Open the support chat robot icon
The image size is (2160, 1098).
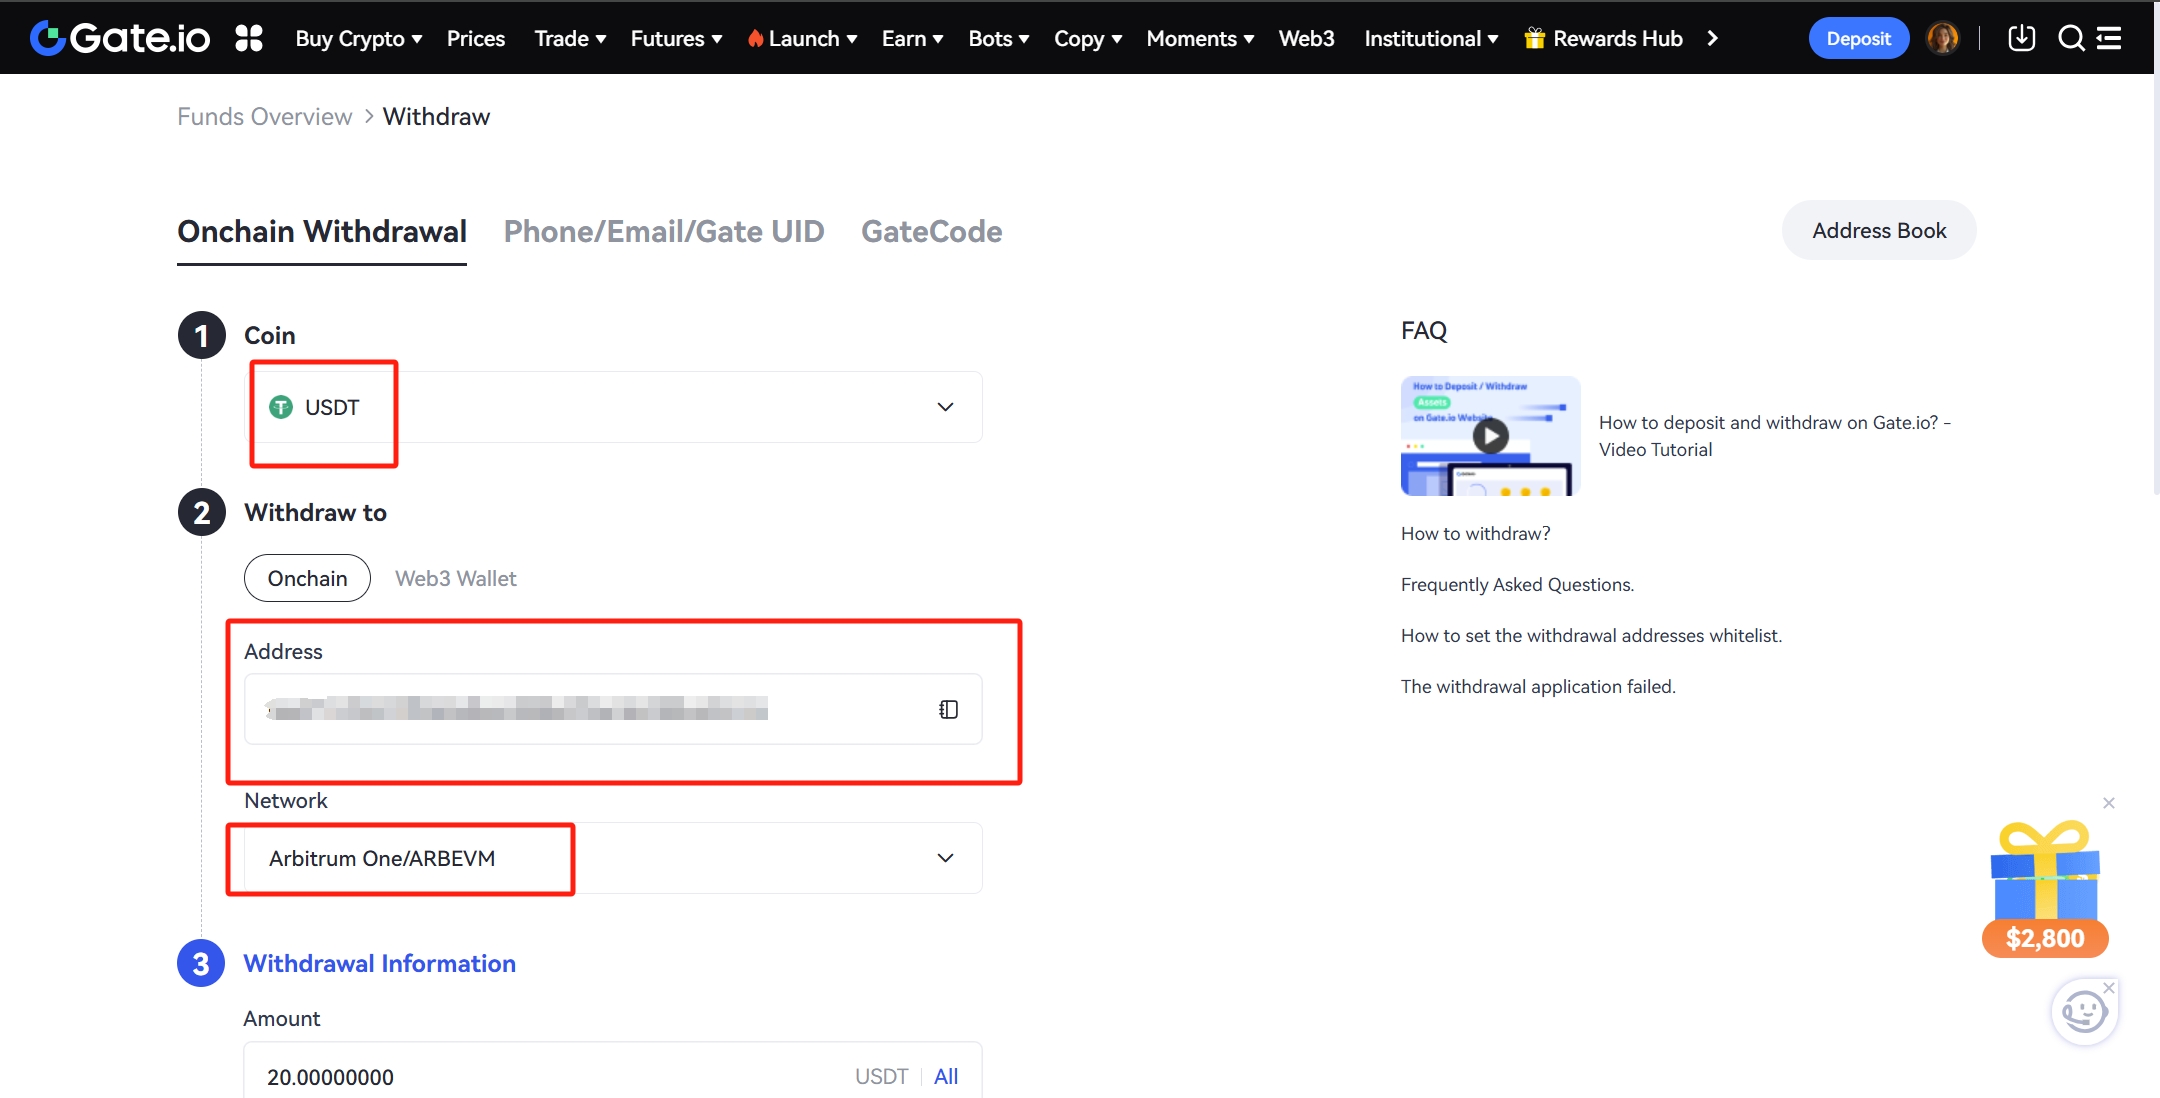click(2083, 1012)
